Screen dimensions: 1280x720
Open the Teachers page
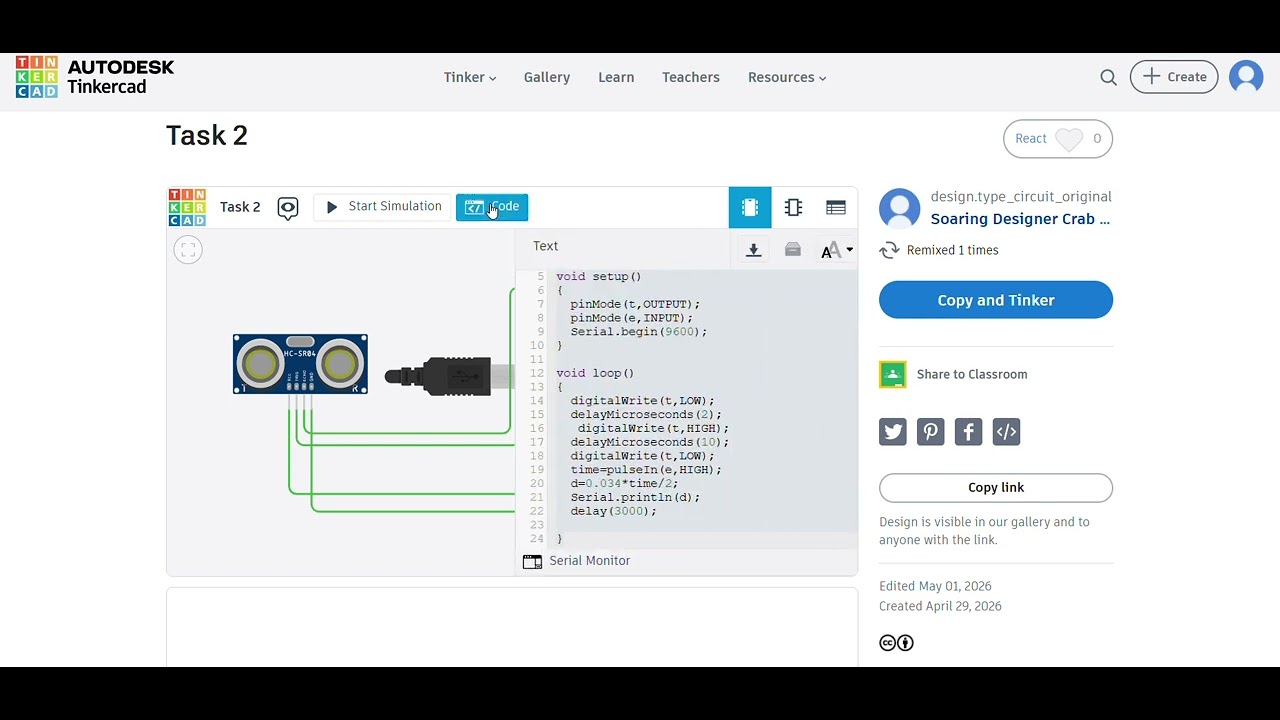point(691,77)
